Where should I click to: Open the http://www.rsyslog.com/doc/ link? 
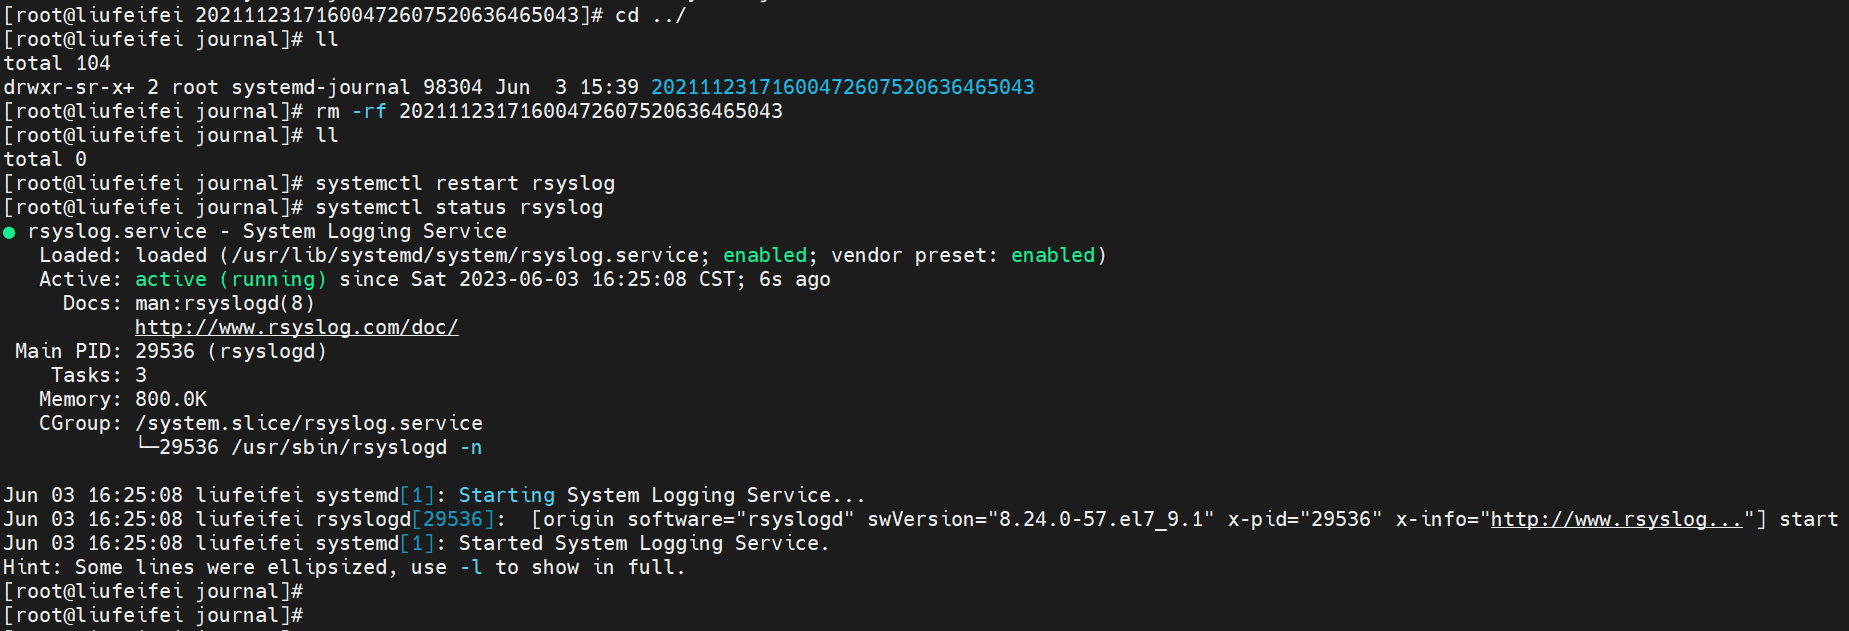coord(296,328)
